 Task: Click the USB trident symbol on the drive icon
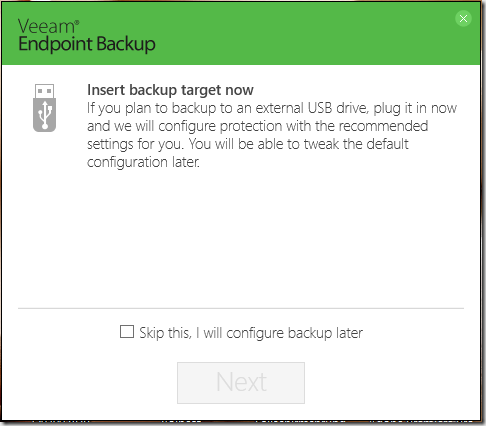click(x=45, y=115)
